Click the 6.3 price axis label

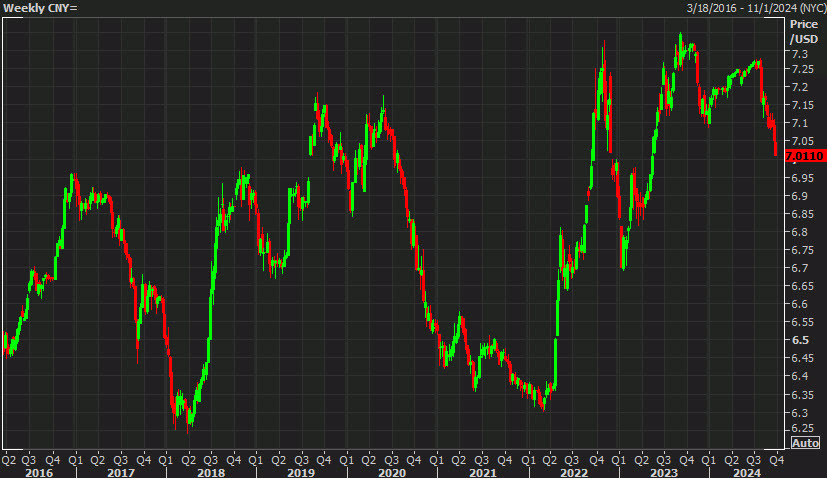tap(800, 413)
